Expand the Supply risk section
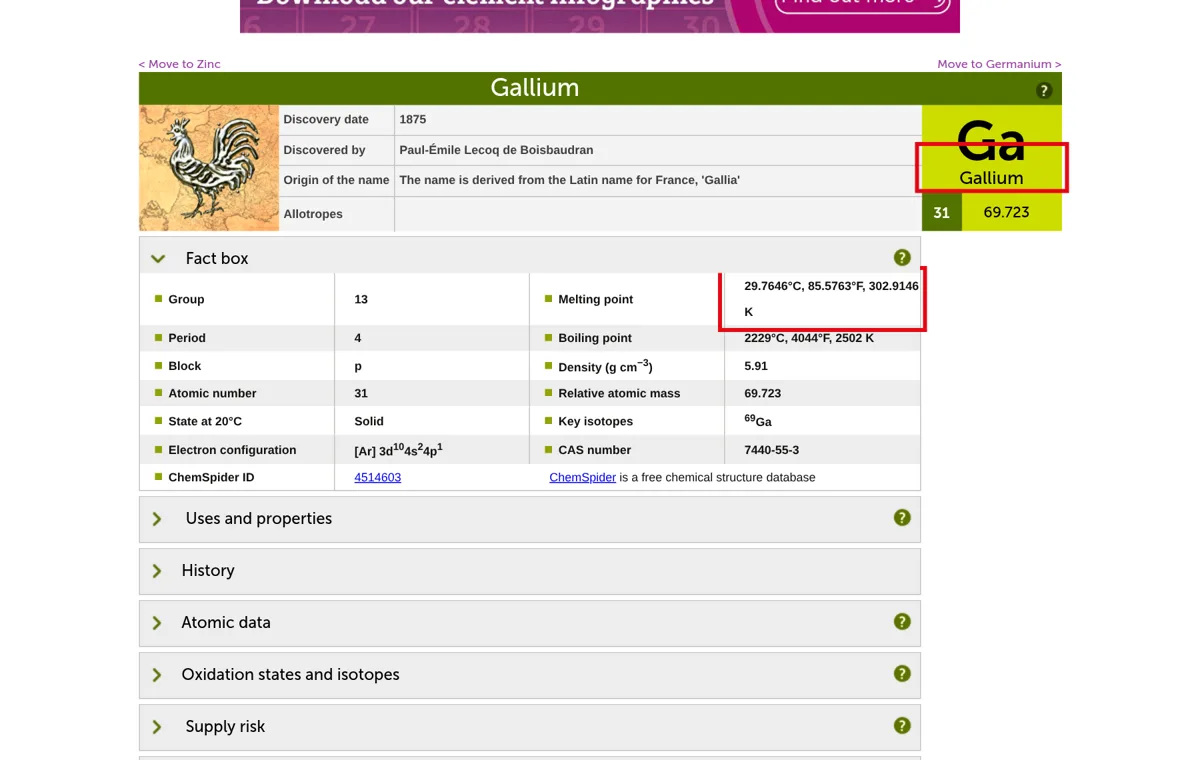 click(x=157, y=727)
